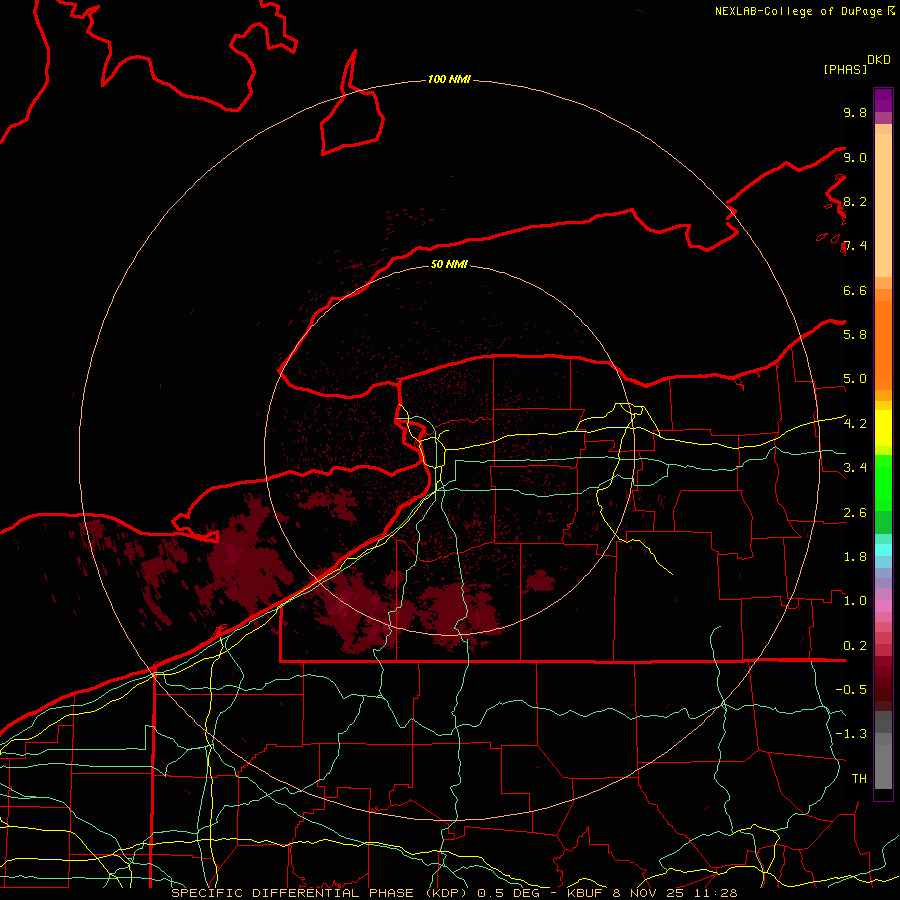Screen dimensions: 900x900
Task: Select the peach swatch beside 9.0
Action: point(883,158)
